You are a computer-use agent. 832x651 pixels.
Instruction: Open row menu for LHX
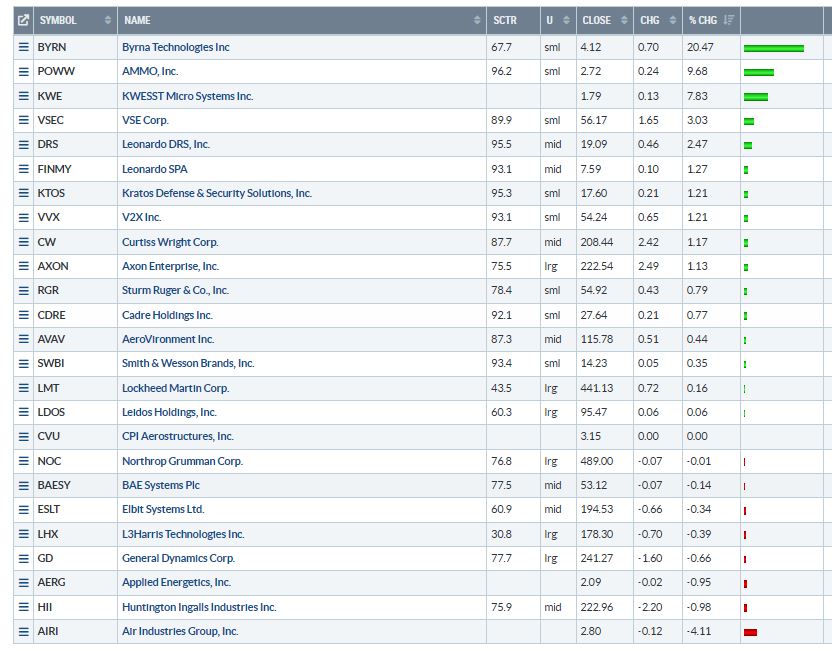click(x=23, y=534)
